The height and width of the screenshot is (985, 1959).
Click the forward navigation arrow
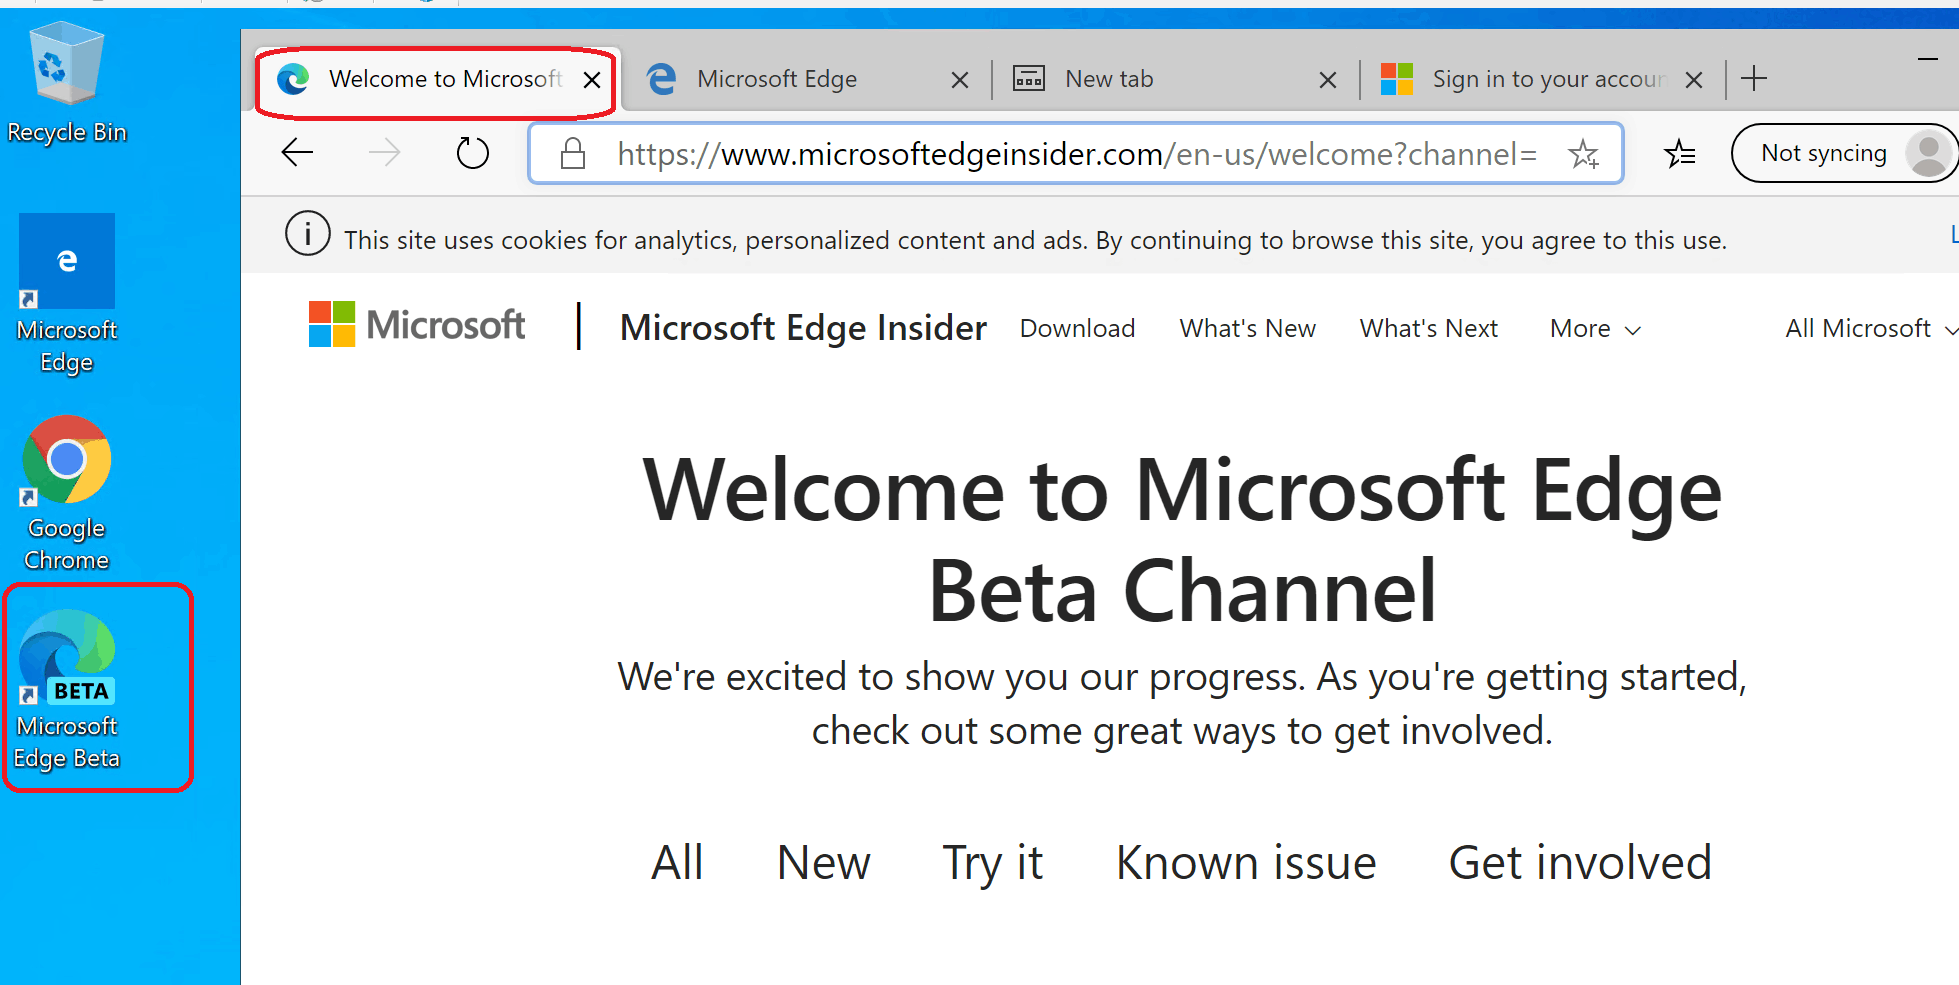point(384,153)
